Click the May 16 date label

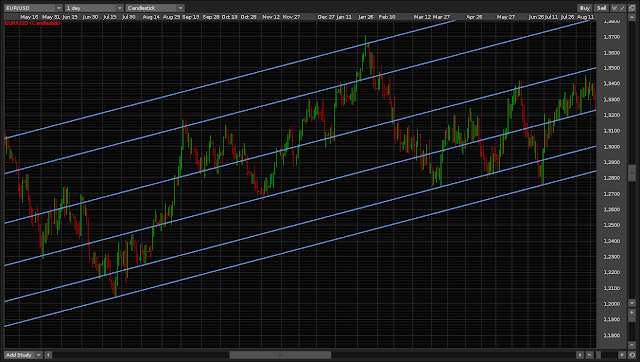coord(29,17)
